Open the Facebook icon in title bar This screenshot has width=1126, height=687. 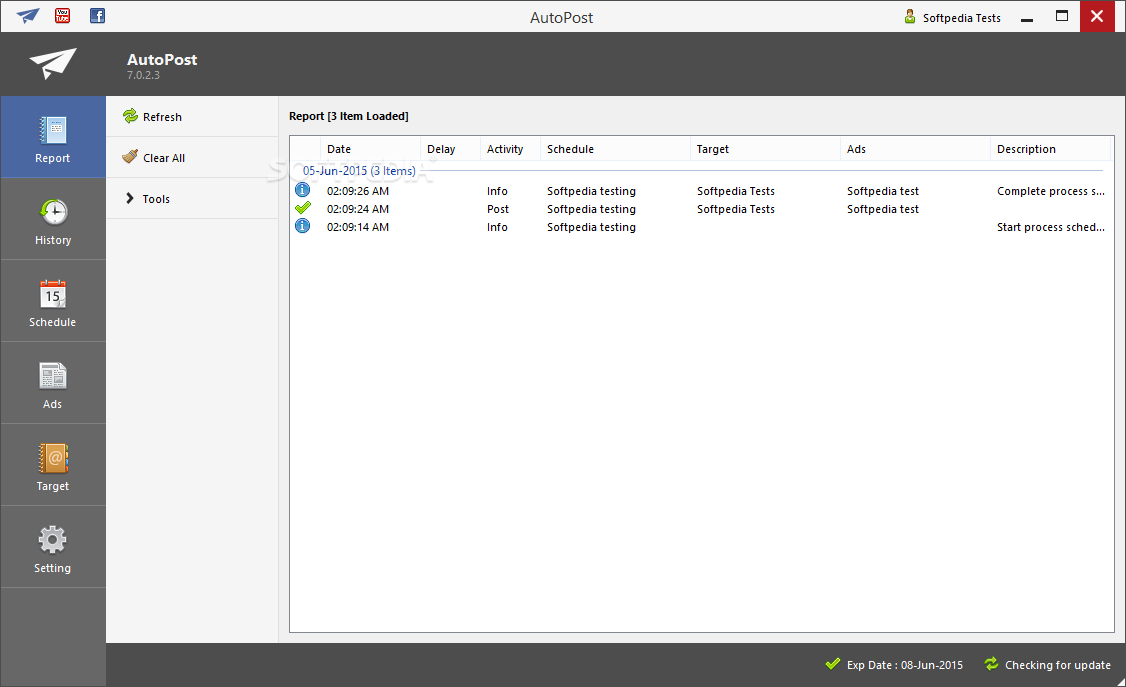97,15
